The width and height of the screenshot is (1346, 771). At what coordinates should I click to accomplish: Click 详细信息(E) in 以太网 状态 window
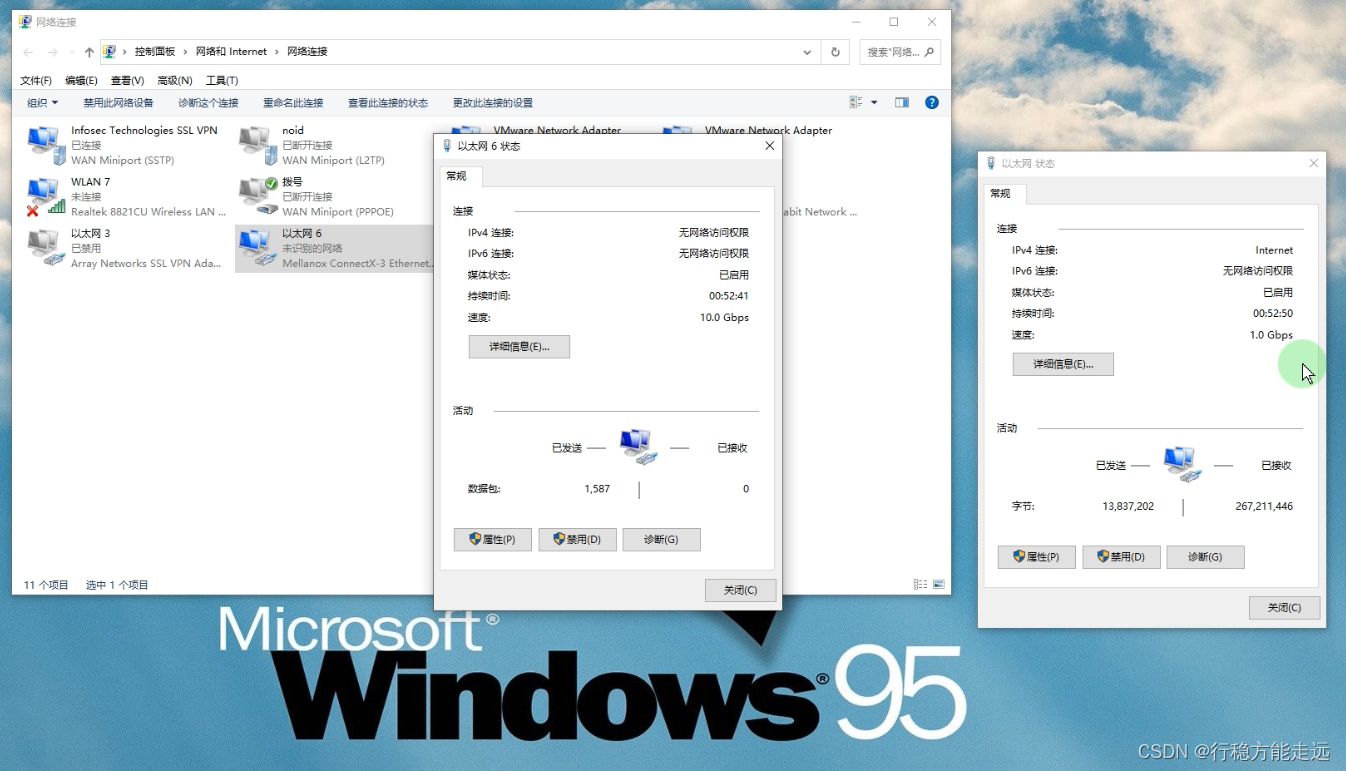click(1063, 364)
